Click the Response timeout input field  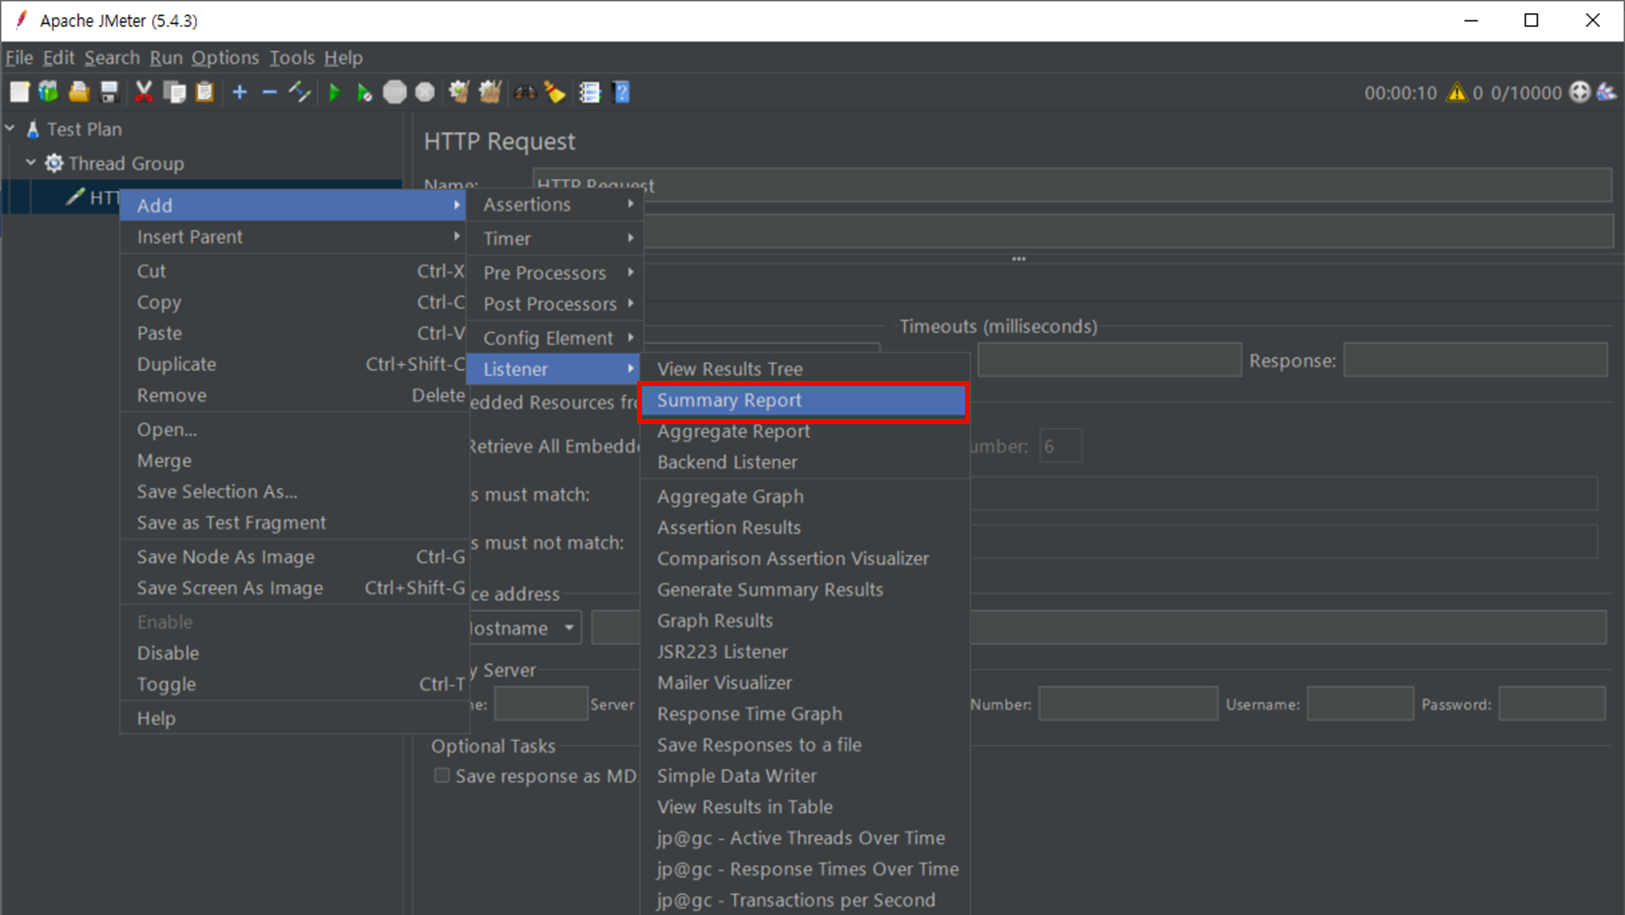(1475, 360)
